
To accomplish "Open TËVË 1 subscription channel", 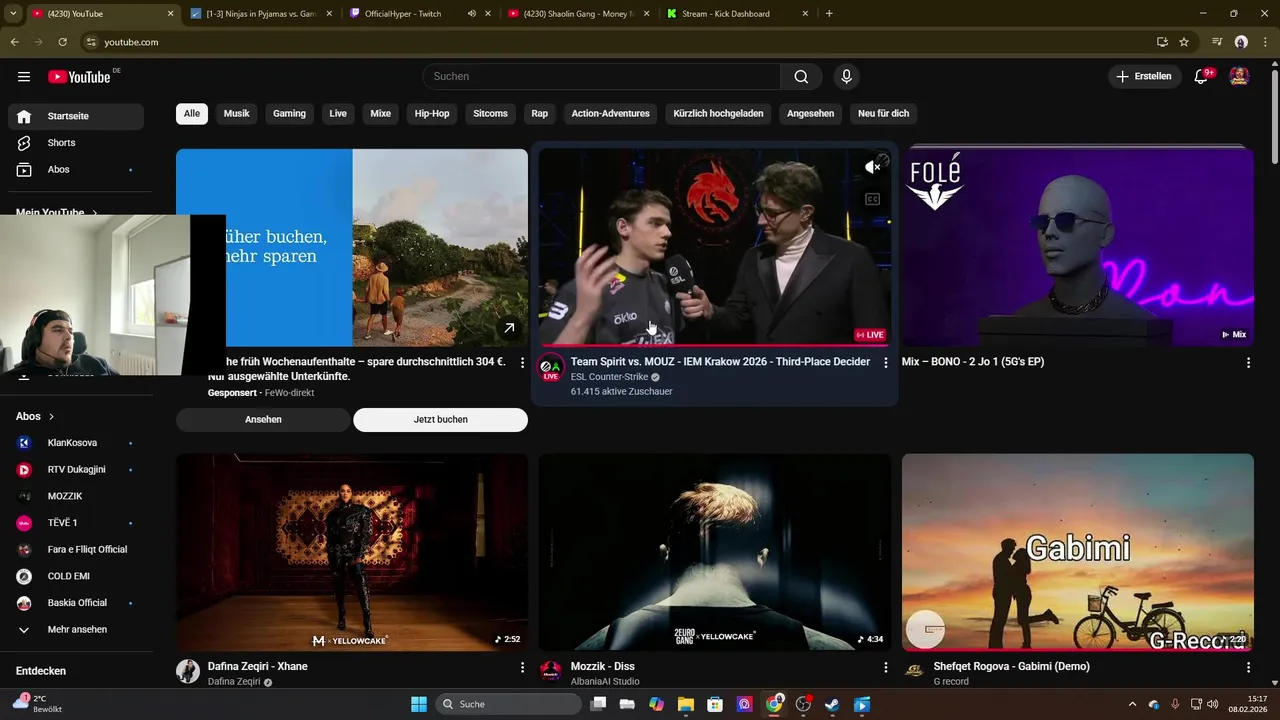I will (76, 523).
